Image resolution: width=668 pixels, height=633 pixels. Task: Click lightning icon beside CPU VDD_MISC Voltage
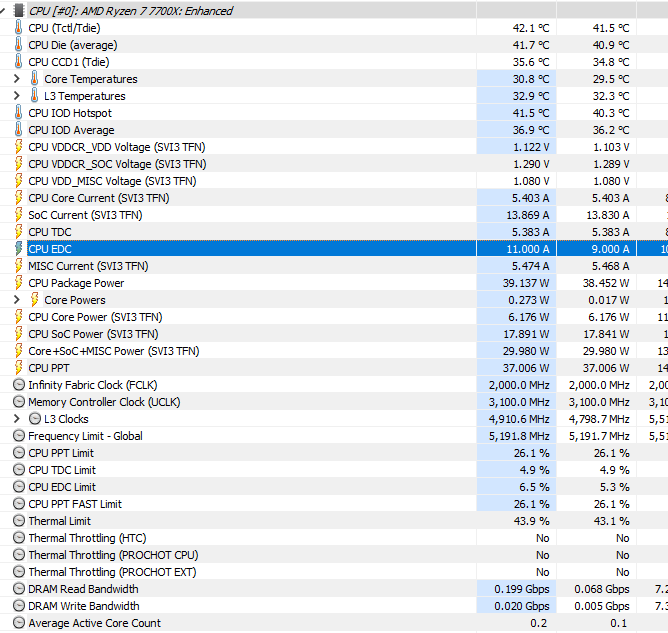tap(18, 181)
